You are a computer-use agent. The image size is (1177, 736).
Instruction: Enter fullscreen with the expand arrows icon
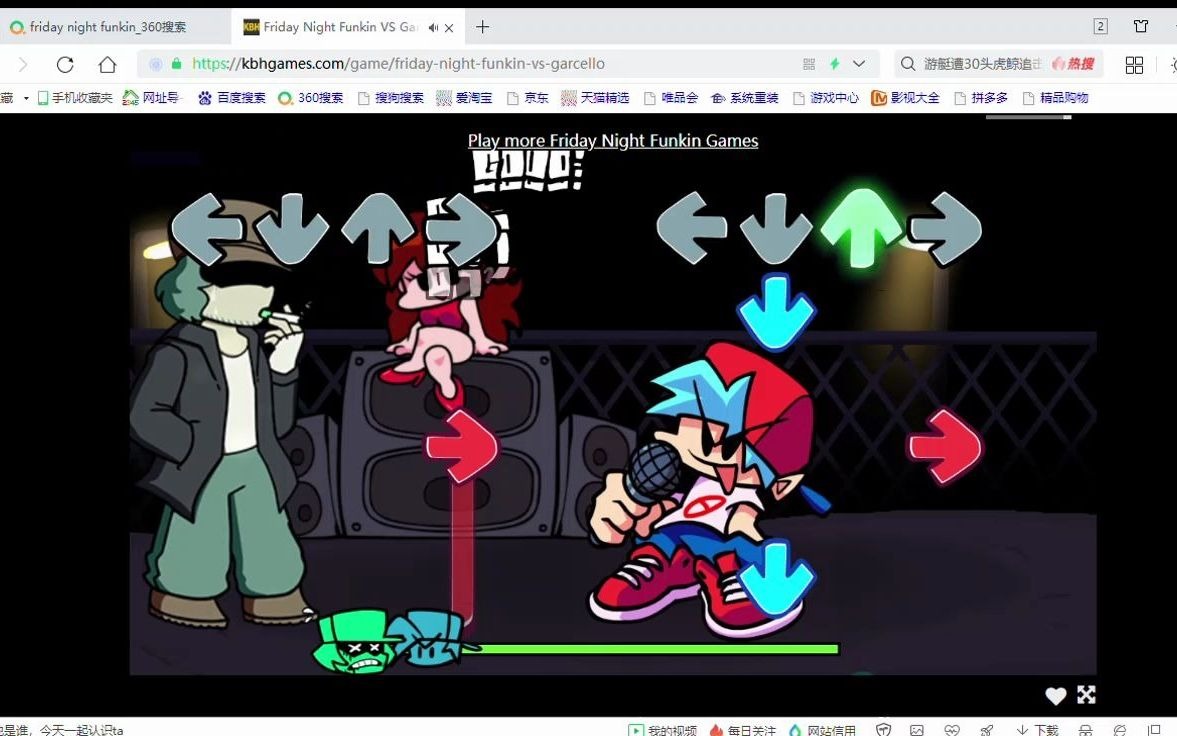tap(1086, 695)
